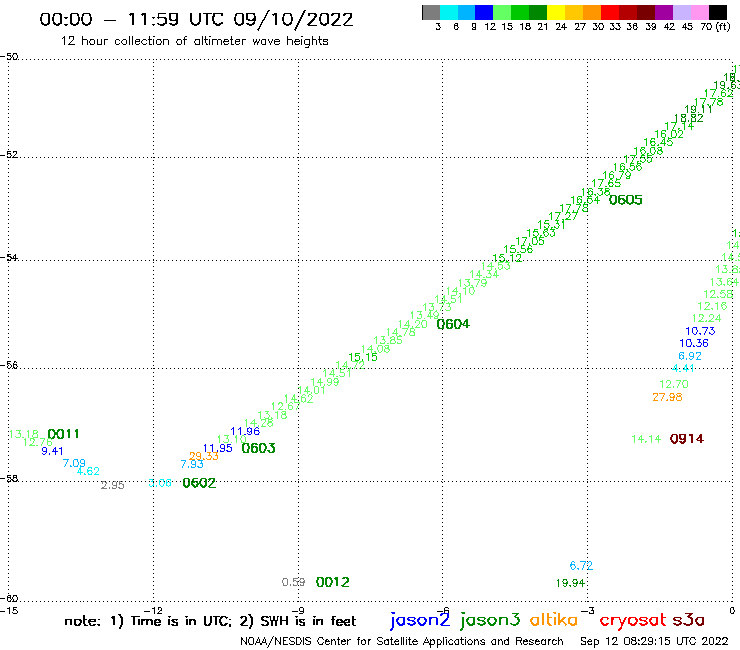This screenshot has width=740, height=650.
Task: Select the green 12.70 wave height
Action: tap(674, 384)
